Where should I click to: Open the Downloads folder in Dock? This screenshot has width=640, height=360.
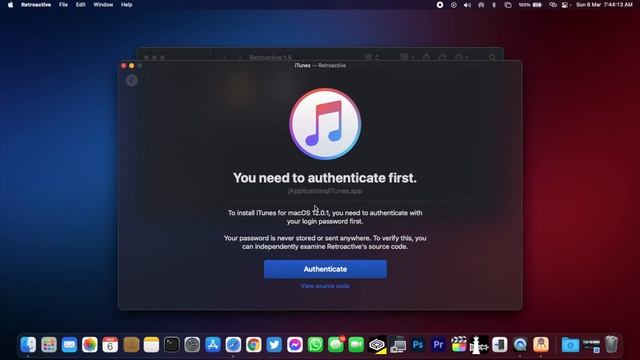tap(570, 345)
